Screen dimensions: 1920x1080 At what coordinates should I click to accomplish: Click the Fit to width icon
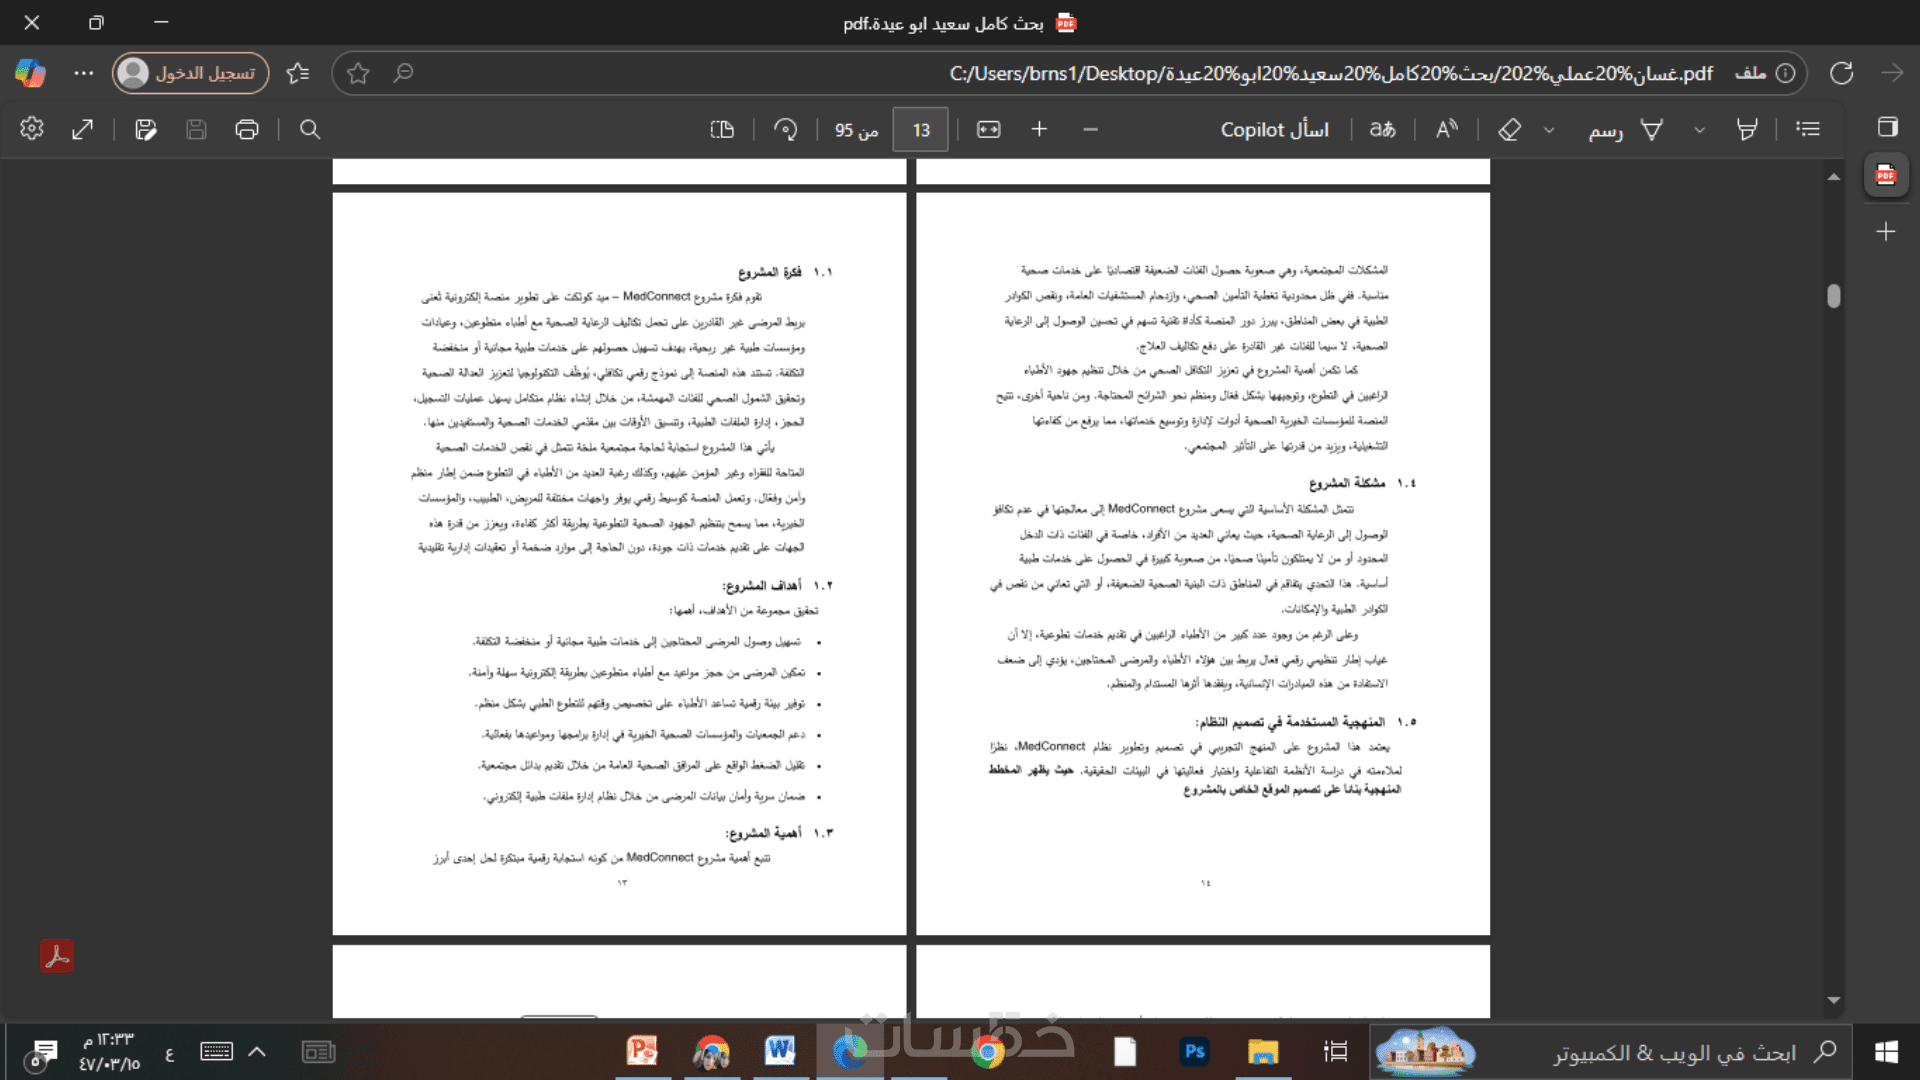coord(988,129)
